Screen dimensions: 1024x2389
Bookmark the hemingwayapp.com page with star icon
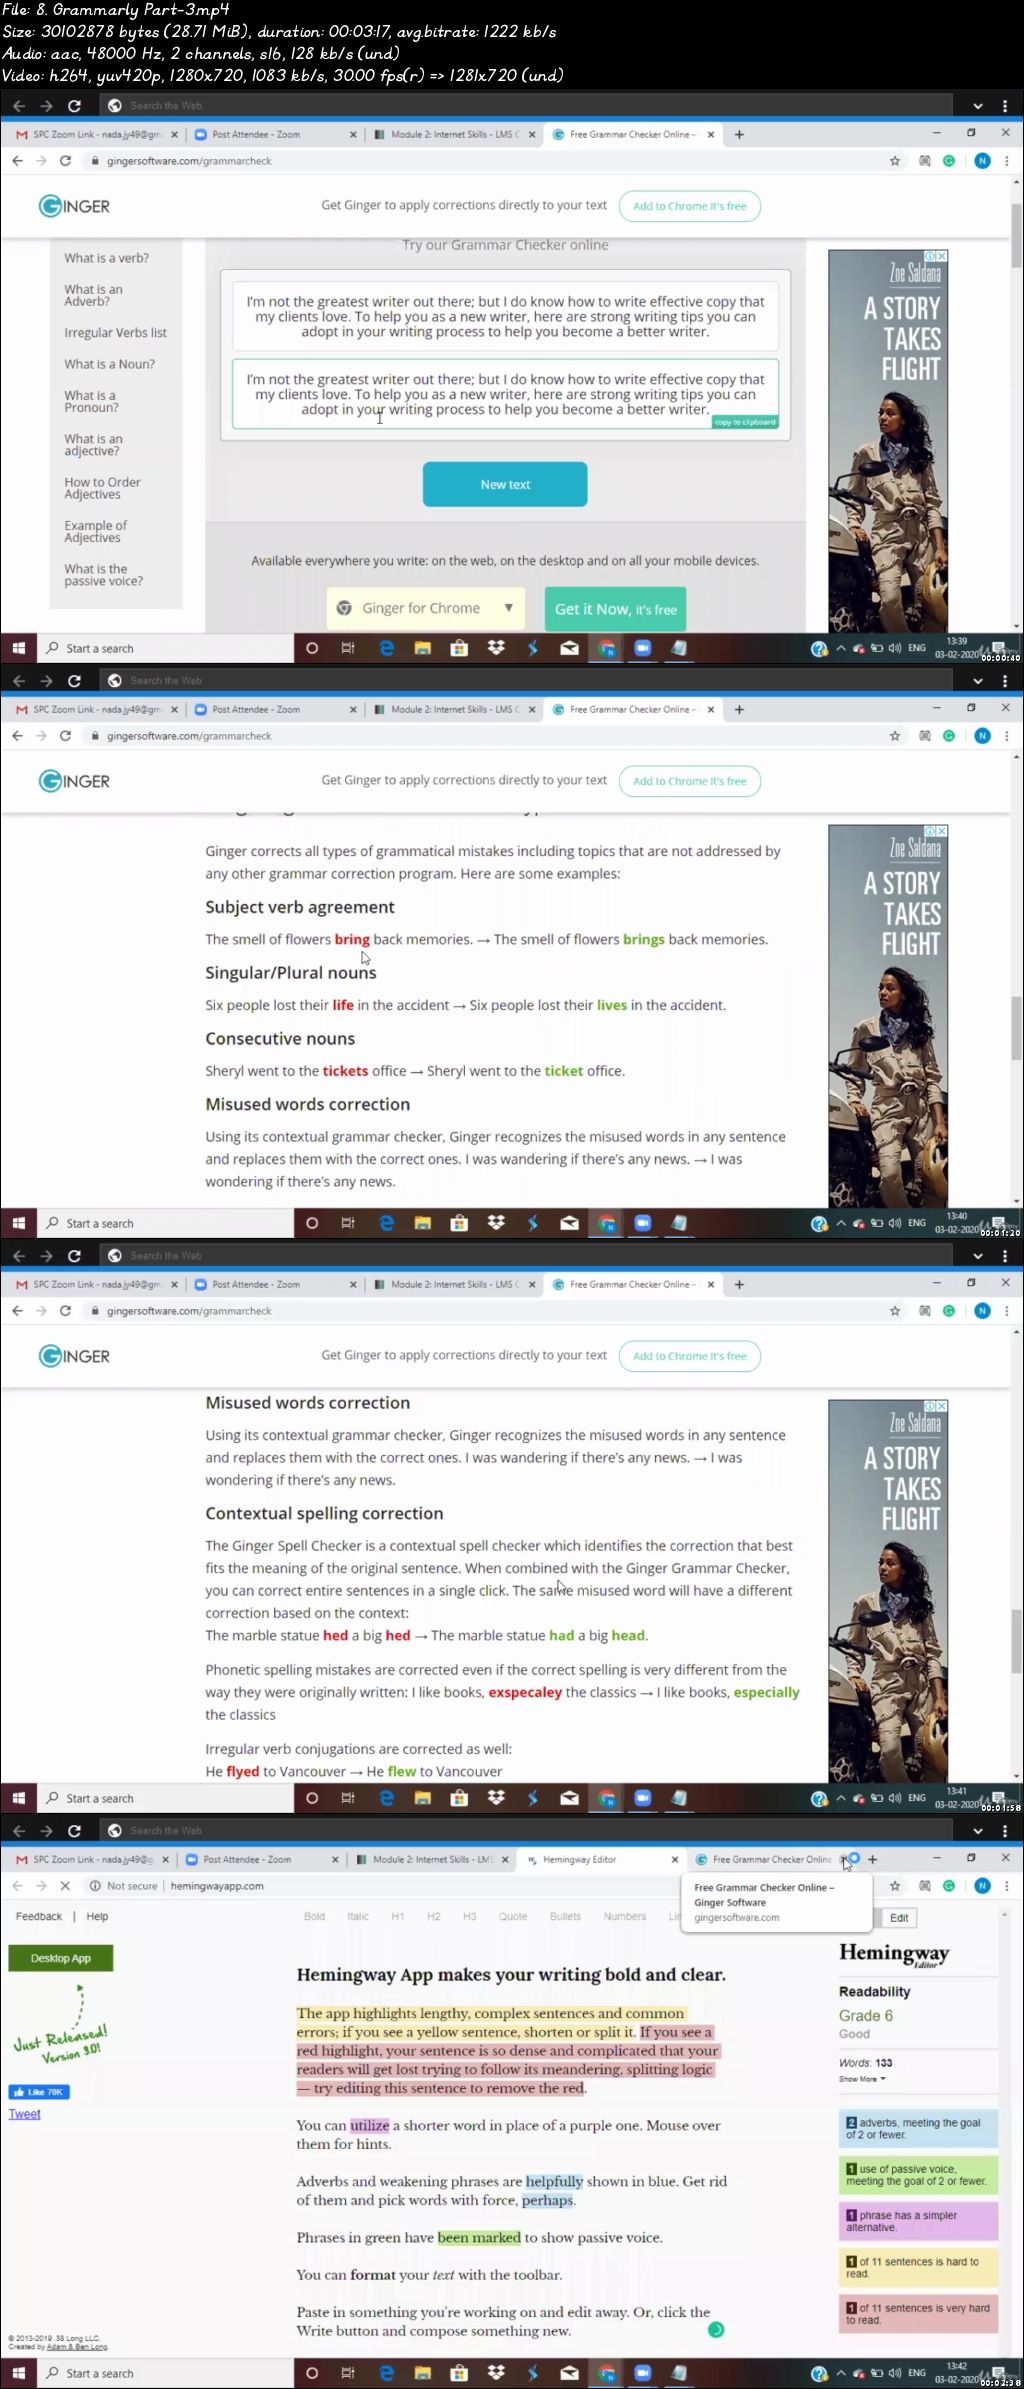tap(895, 1885)
